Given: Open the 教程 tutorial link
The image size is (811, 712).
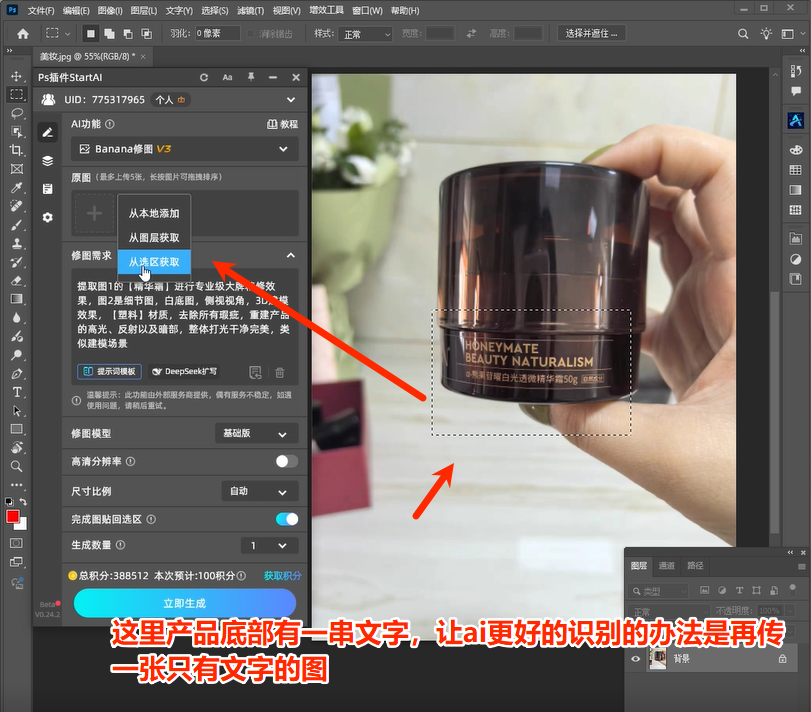Looking at the screenshot, I should [x=283, y=124].
